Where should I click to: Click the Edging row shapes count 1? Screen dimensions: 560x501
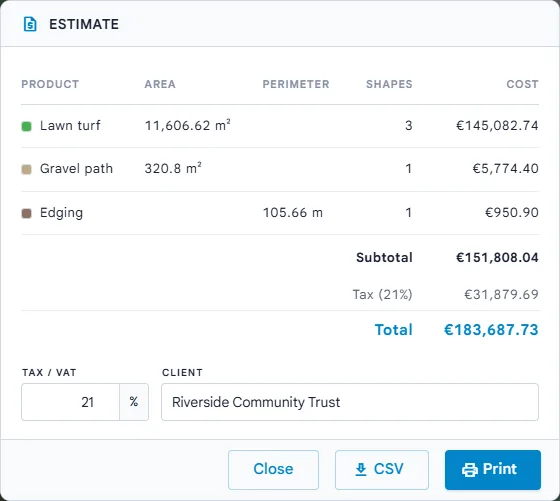pos(409,213)
